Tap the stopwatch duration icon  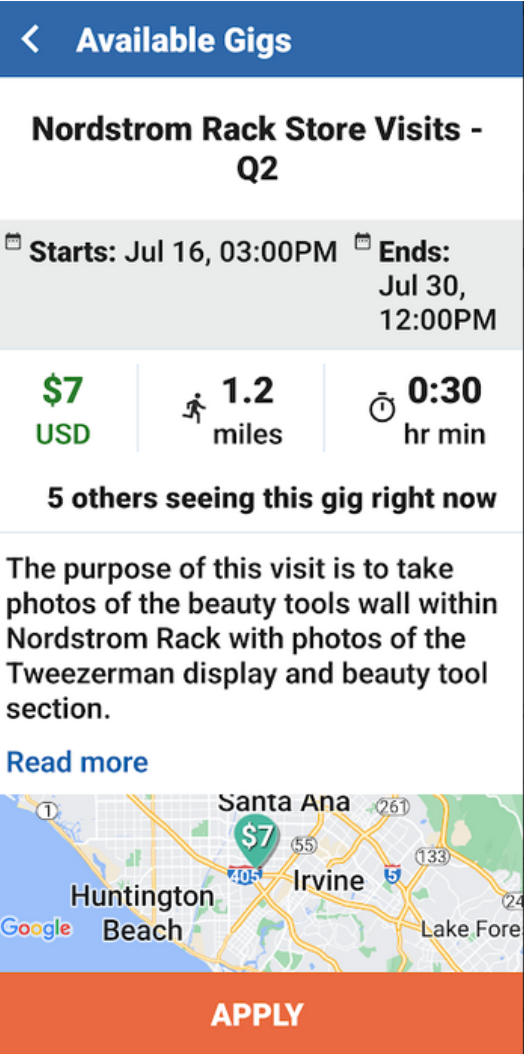coord(383,407)
